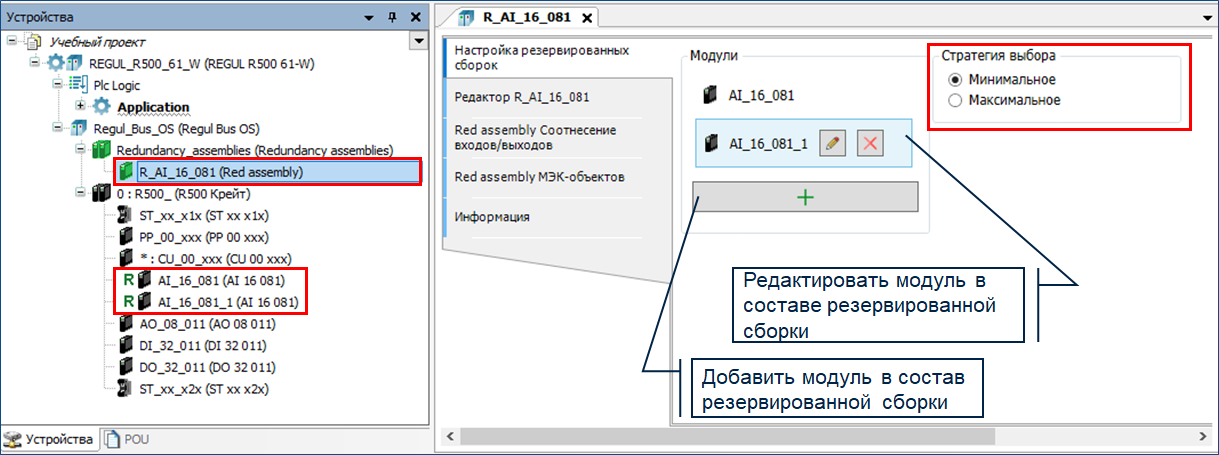
Task: Pin the Devices panel with pin icon
Action: coord(391,16)
